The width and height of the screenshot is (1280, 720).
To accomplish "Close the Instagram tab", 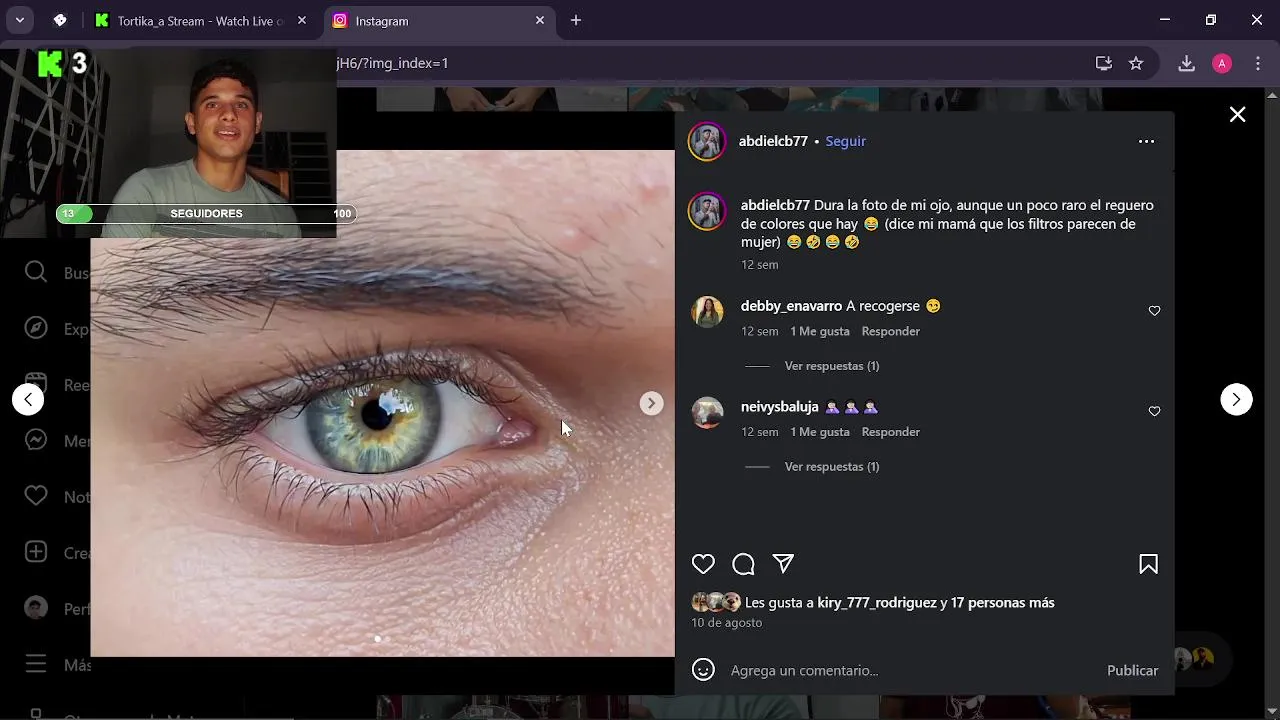I will (540, 20).
